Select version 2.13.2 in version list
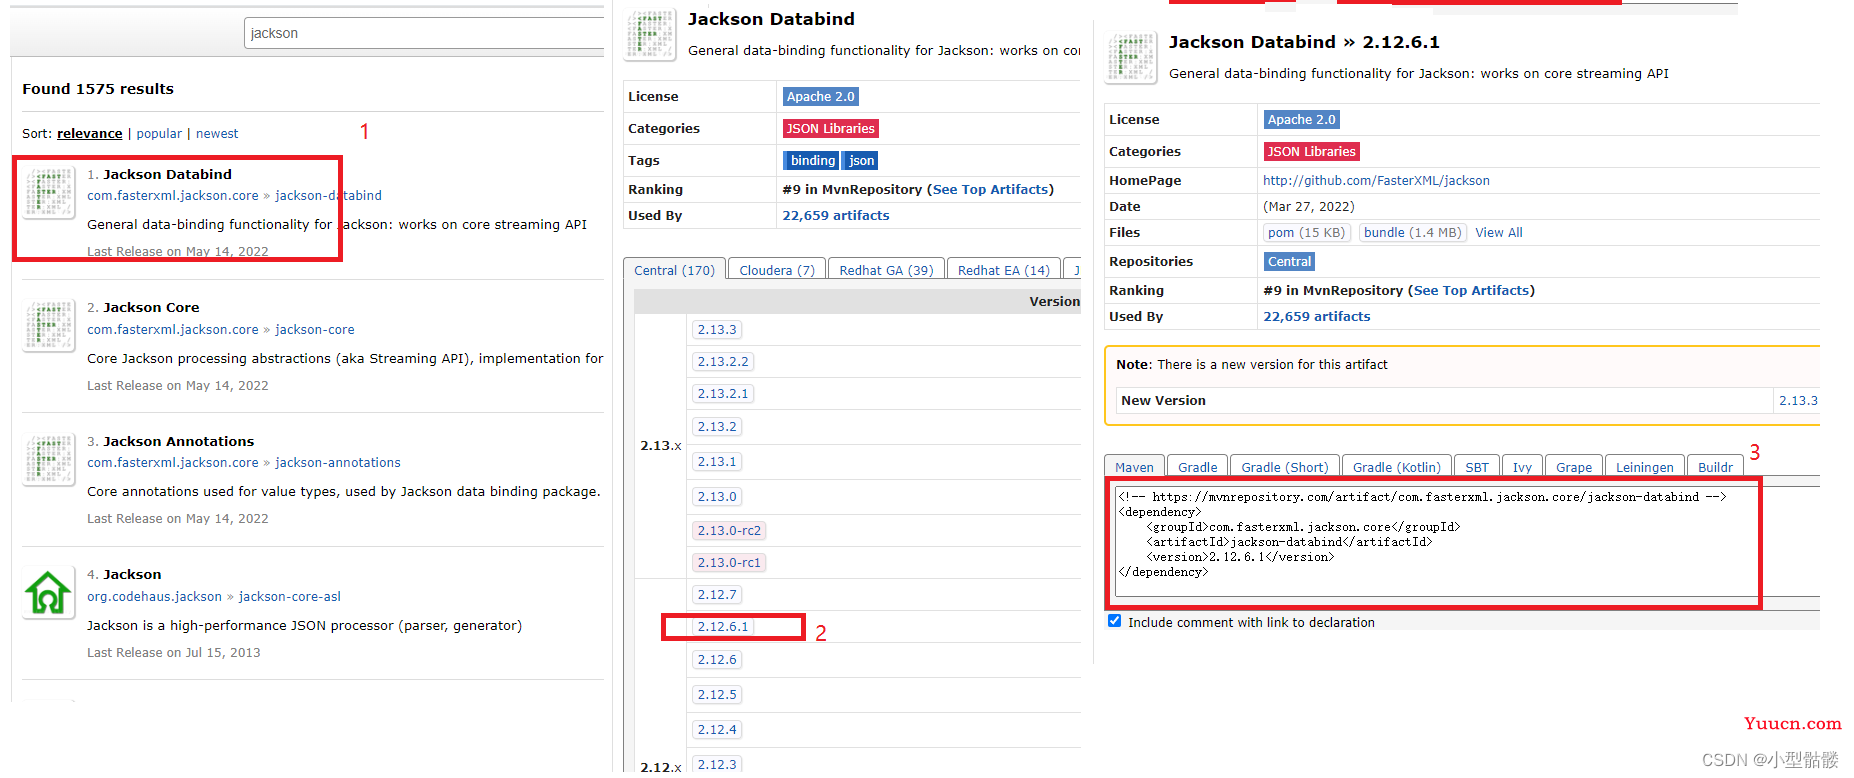This screenshot has width=1854, height=778. (x=717, y=426)
